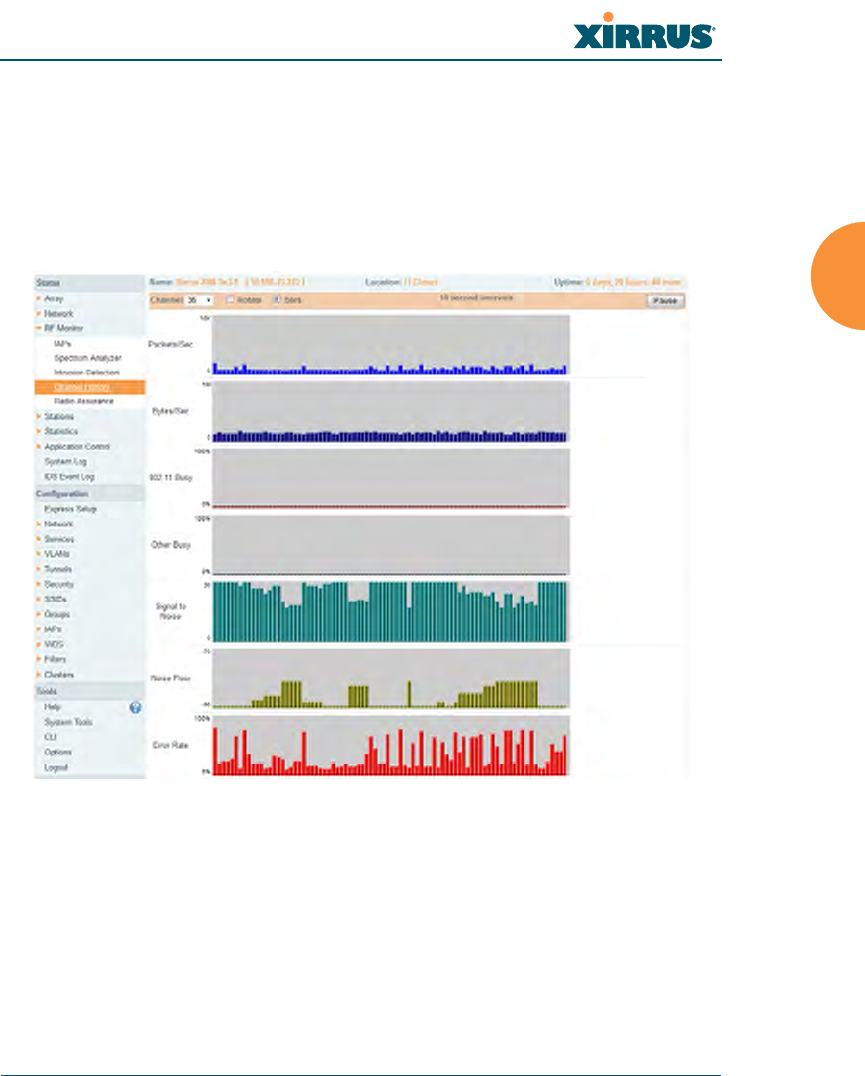Image resolution: width=865 pixels, height=1076 pixels.
Task: Enable the Rotate checkbox
Action: (231, 300)
